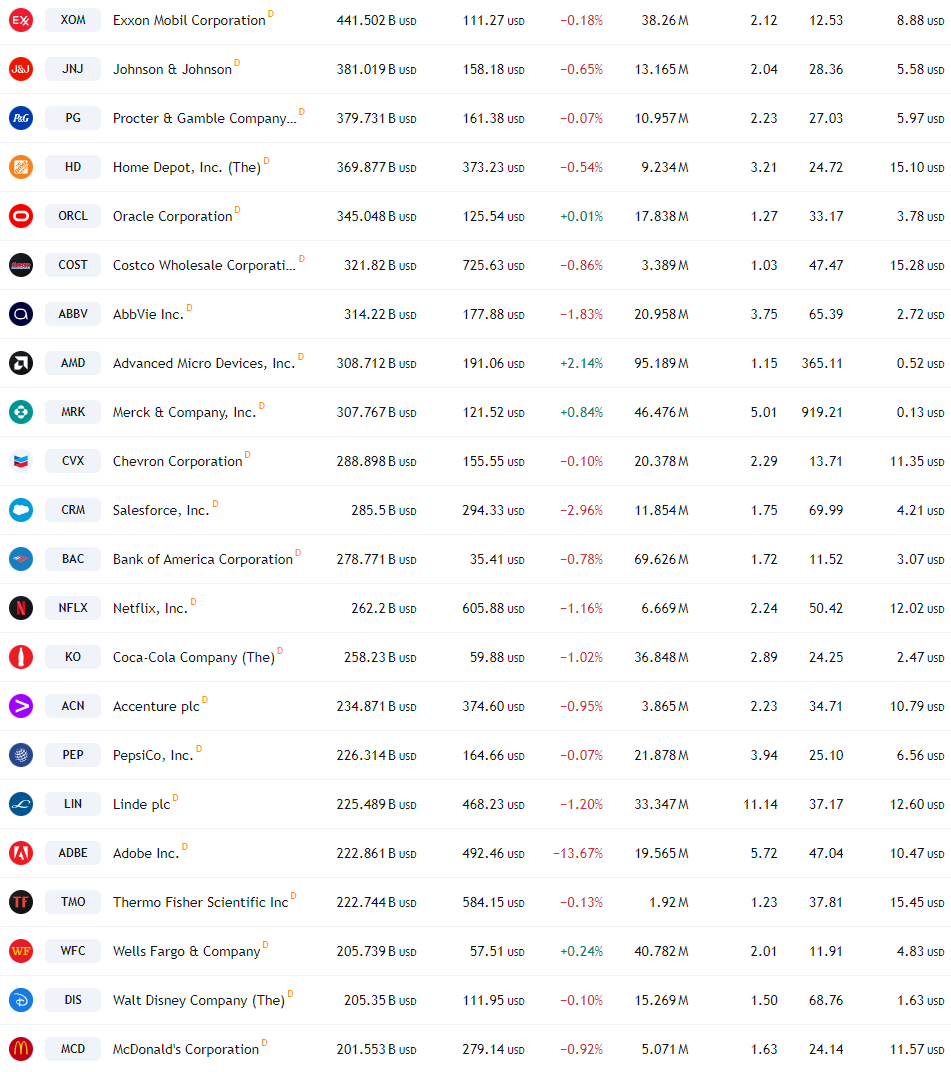
Task: Select the AMD ticker badge
Action: coord(73,363)
